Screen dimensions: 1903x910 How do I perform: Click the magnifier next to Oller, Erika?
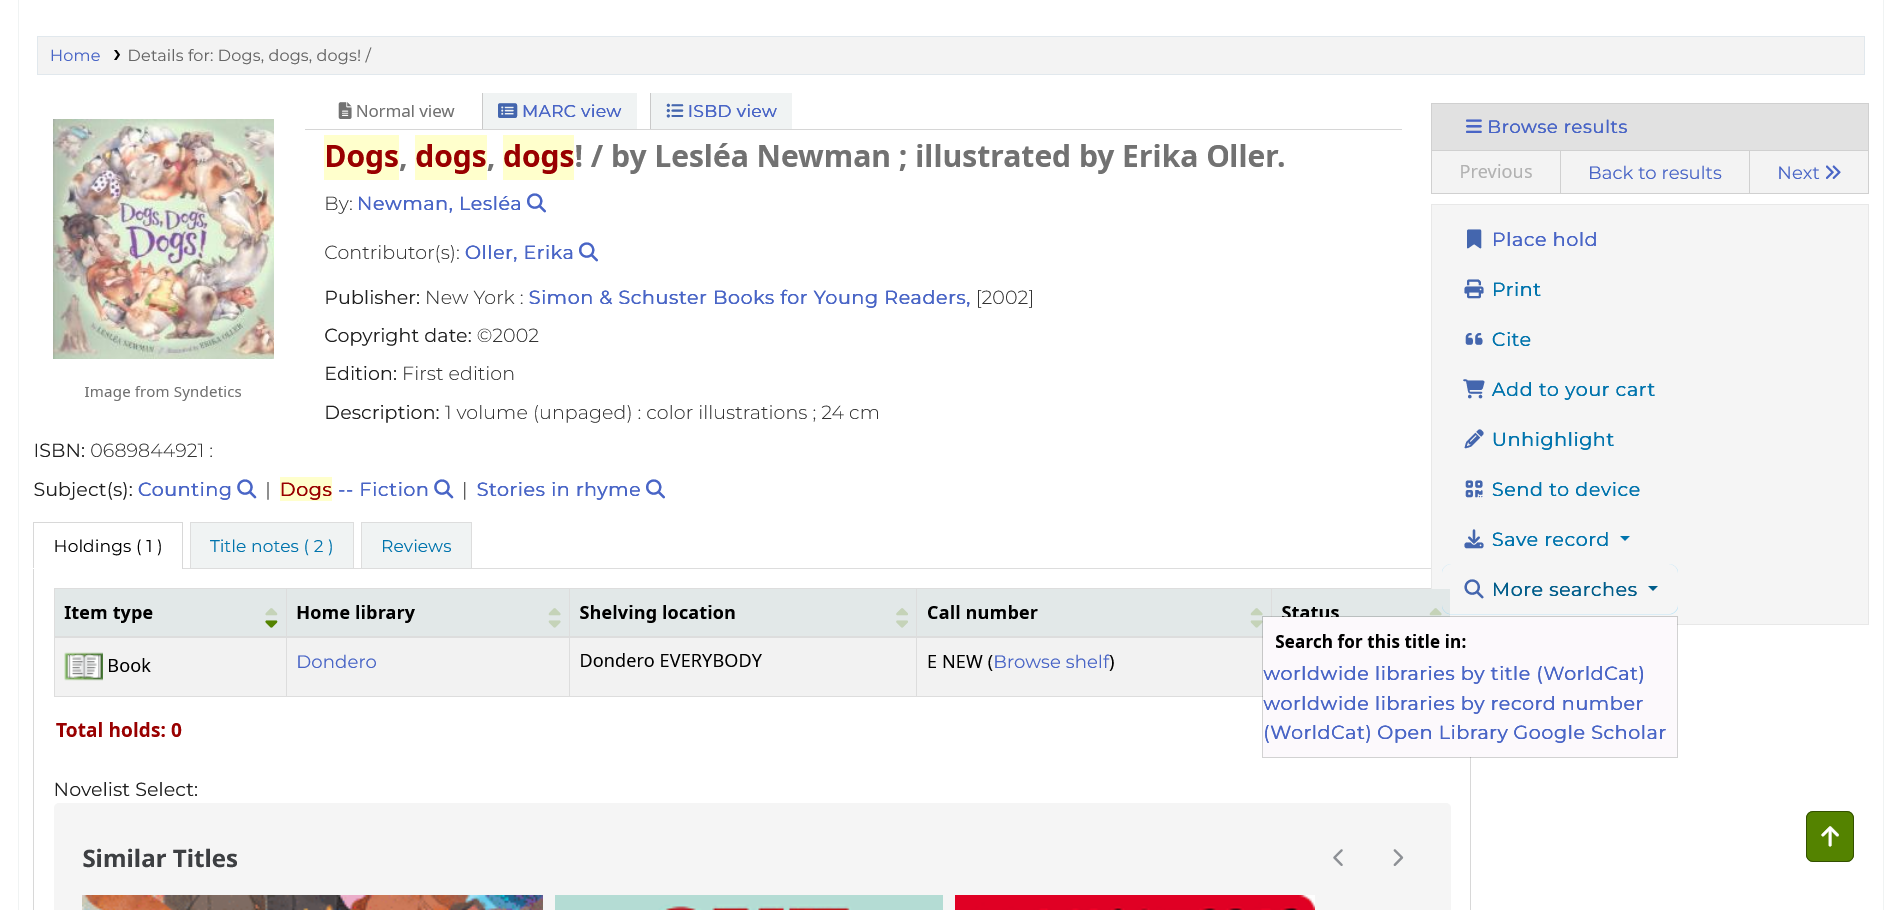point(588,252)
